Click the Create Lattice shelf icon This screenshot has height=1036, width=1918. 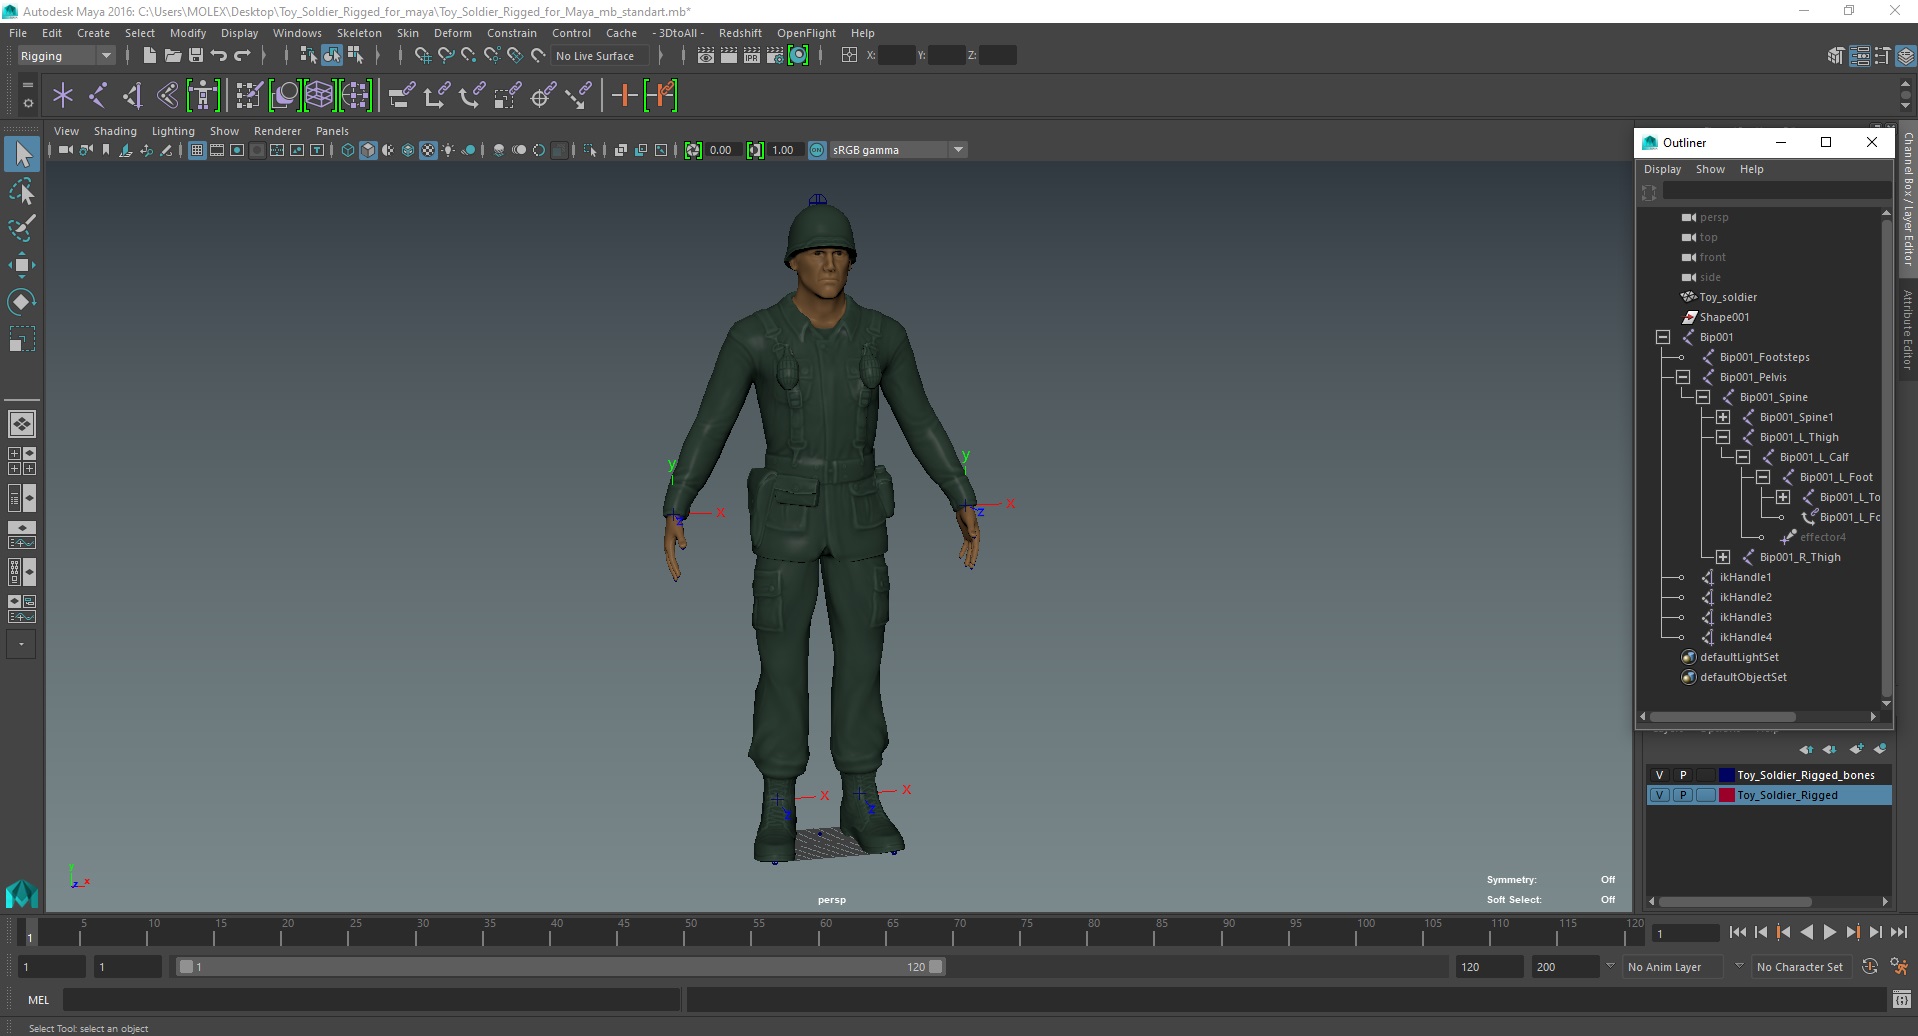point(319,95)
